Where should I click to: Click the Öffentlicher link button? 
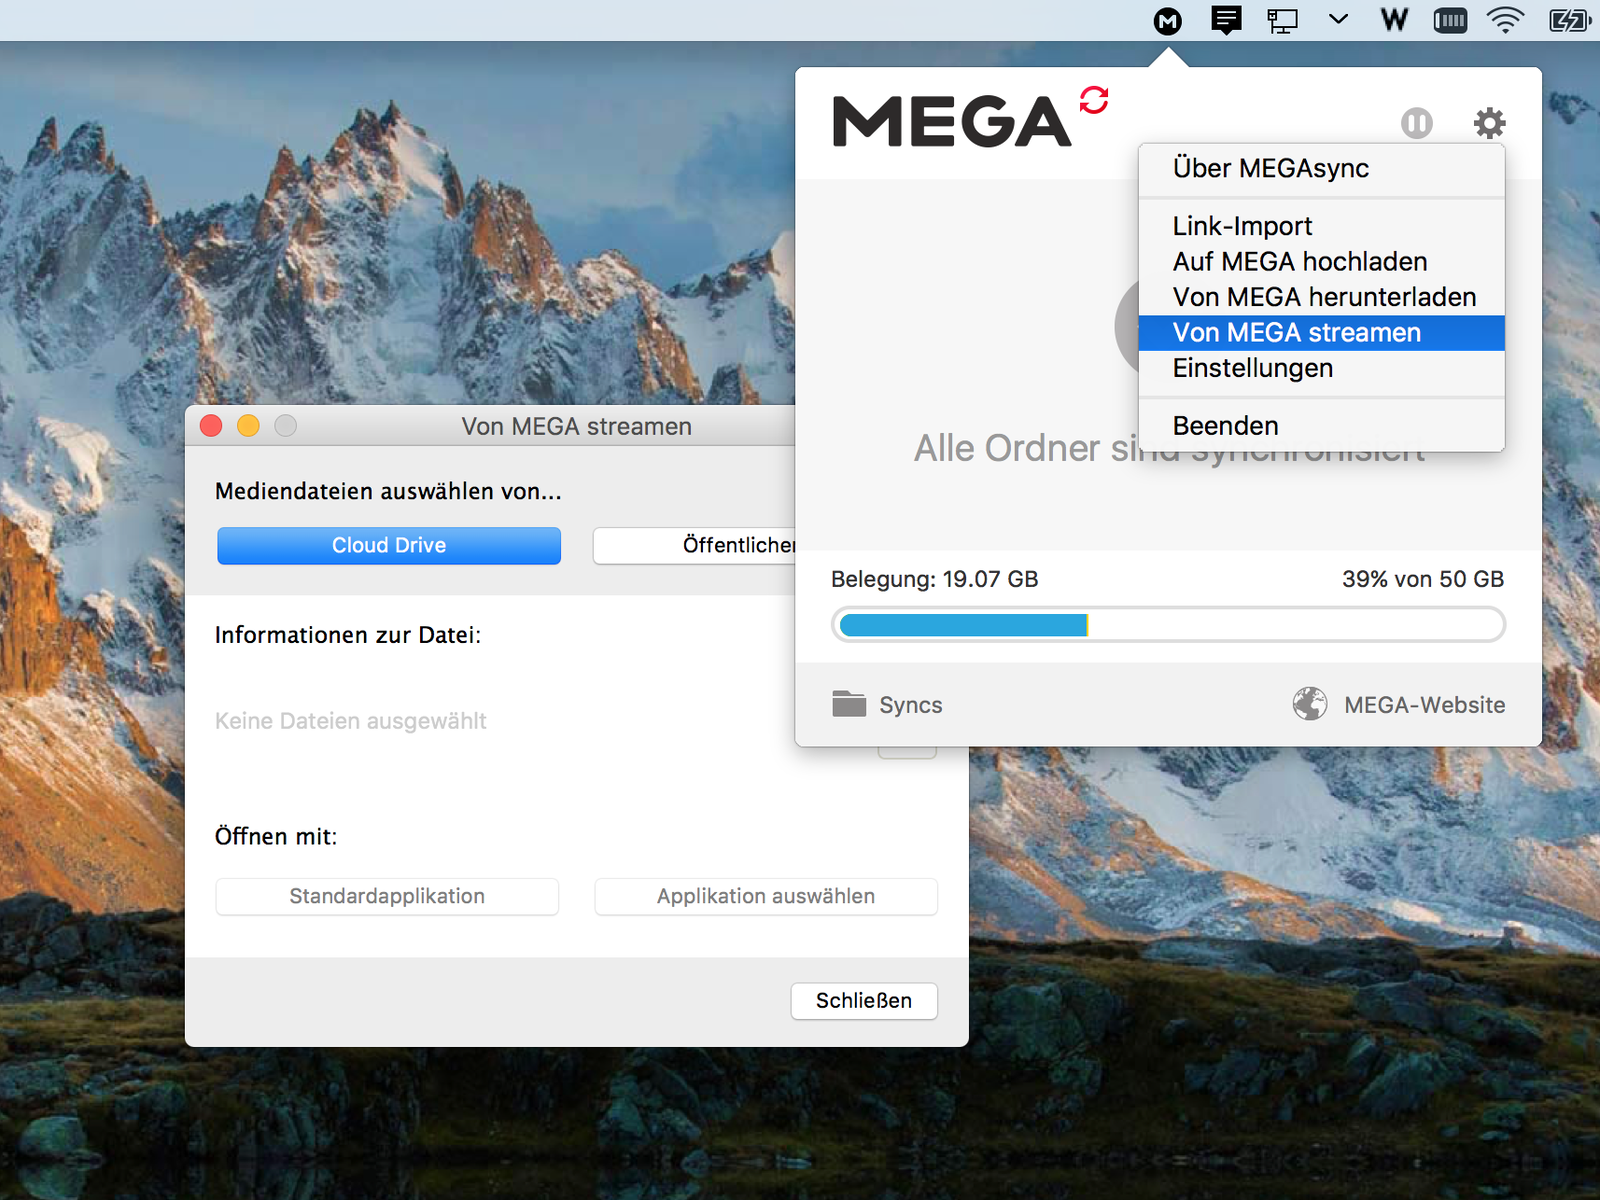click(x=694, y=546)
